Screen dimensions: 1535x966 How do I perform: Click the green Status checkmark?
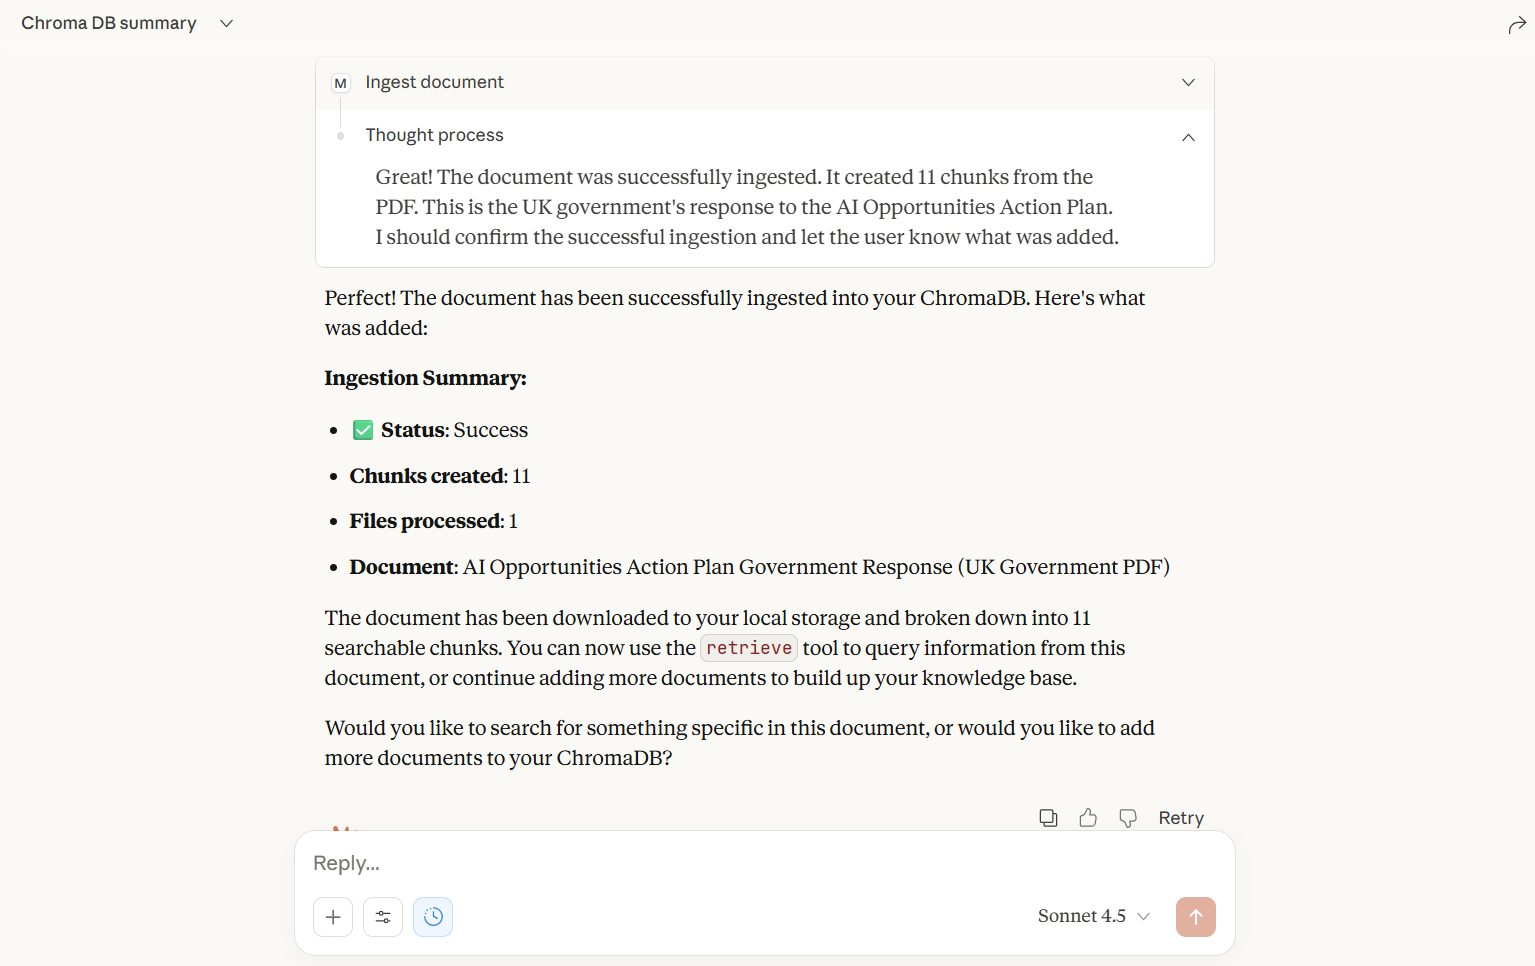[x=363, y=430]
